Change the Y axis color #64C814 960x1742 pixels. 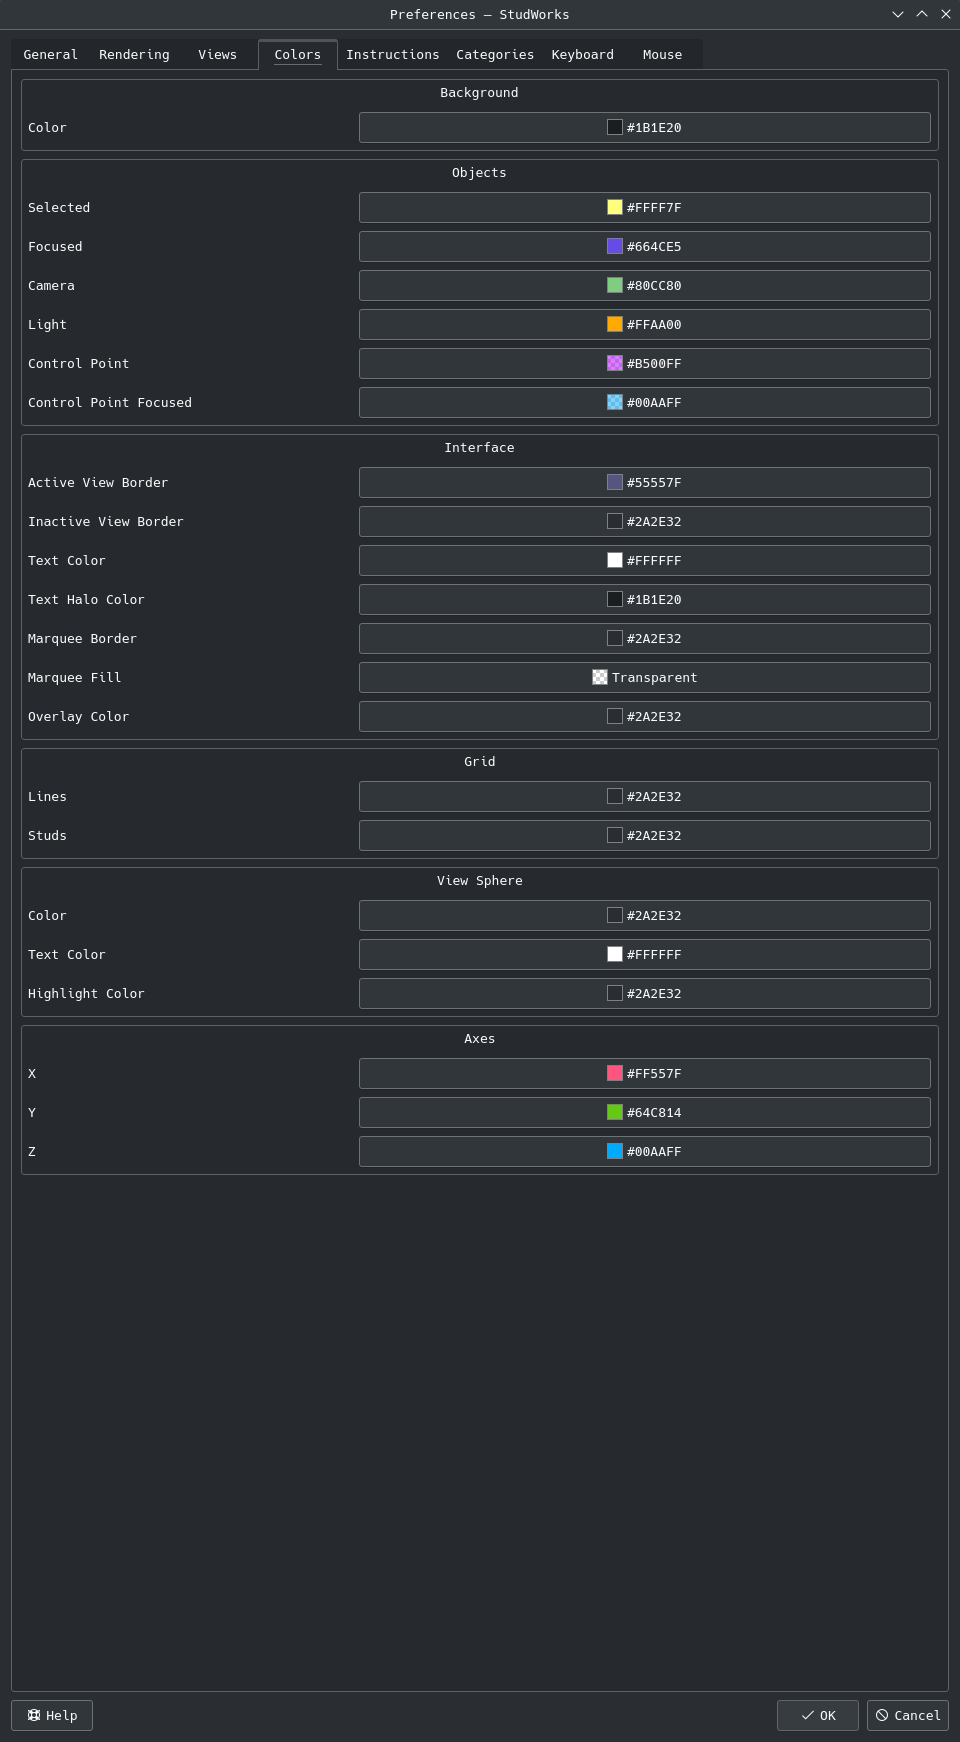(x=645, y=1113)
